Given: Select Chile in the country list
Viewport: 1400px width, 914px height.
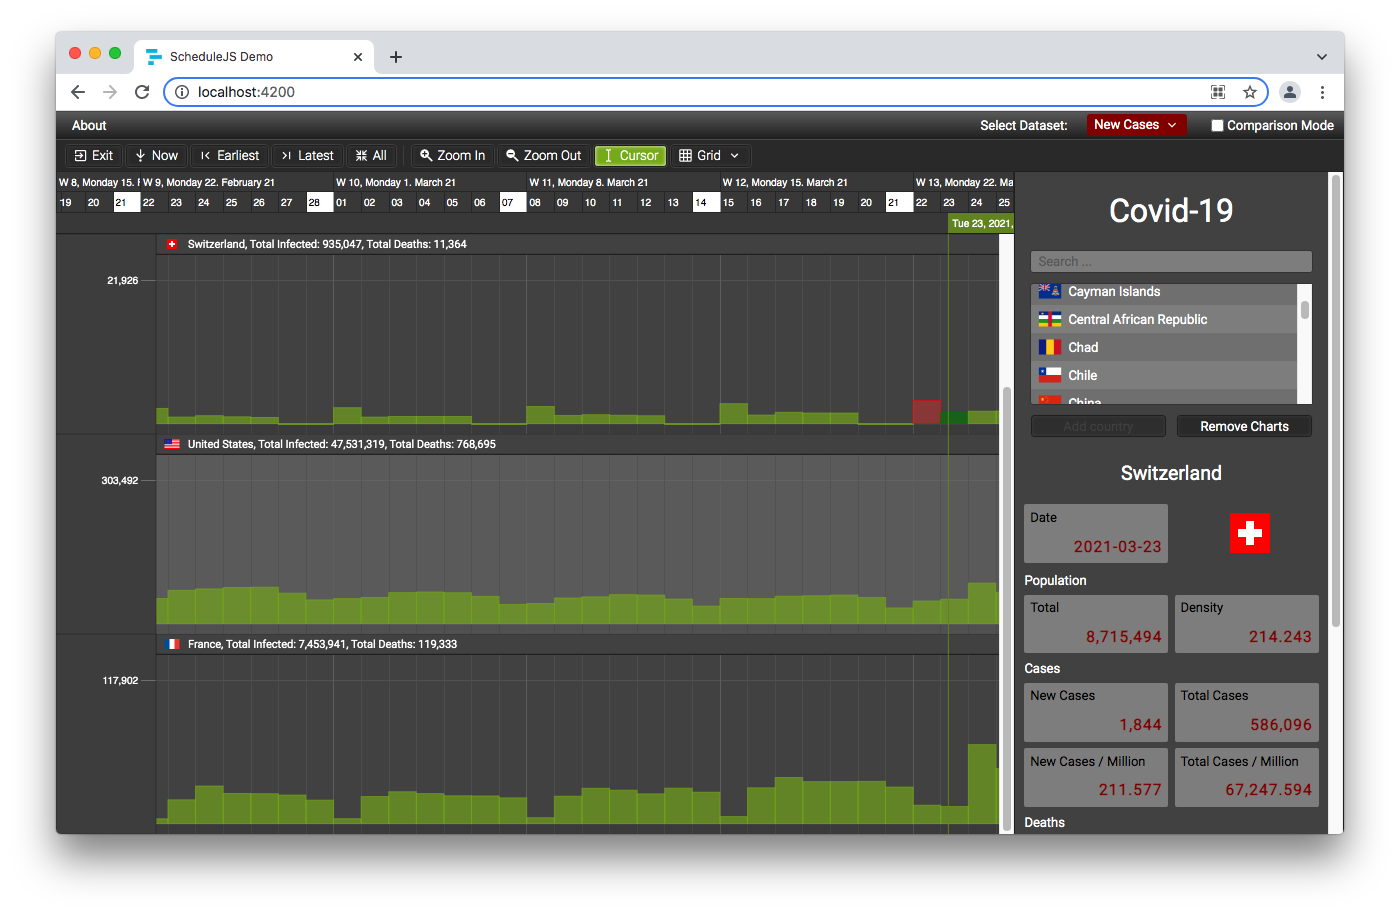Looking at the screenshot, I should (x=1164, y=375).
